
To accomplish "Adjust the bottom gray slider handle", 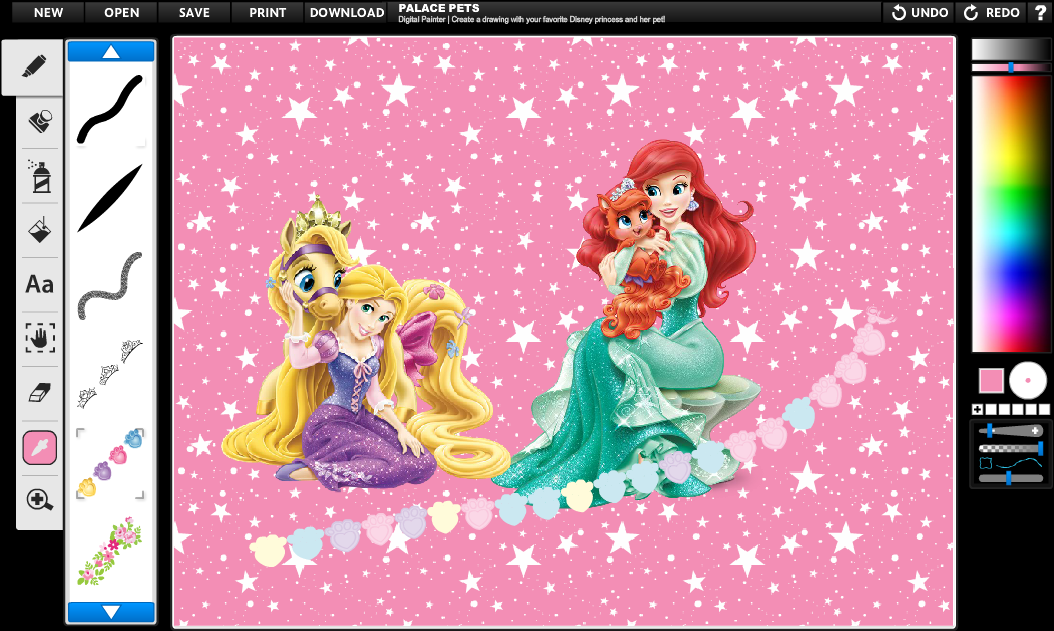I will (1008, 478).
